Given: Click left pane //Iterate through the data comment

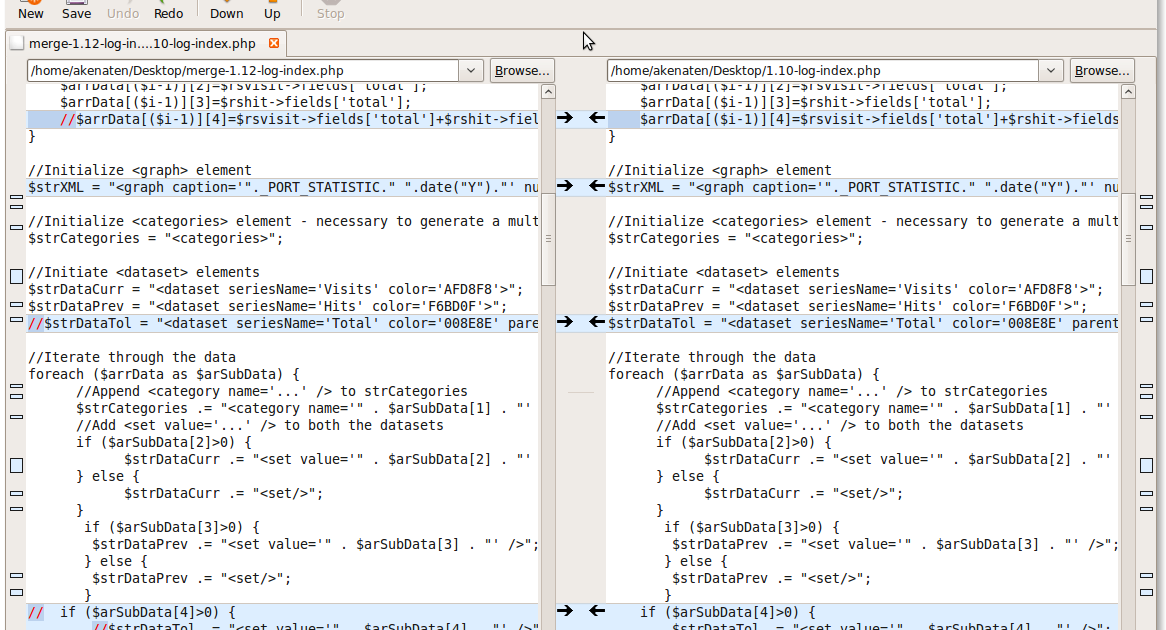Looking at the screenshot, I should click(x=132, y=358).
